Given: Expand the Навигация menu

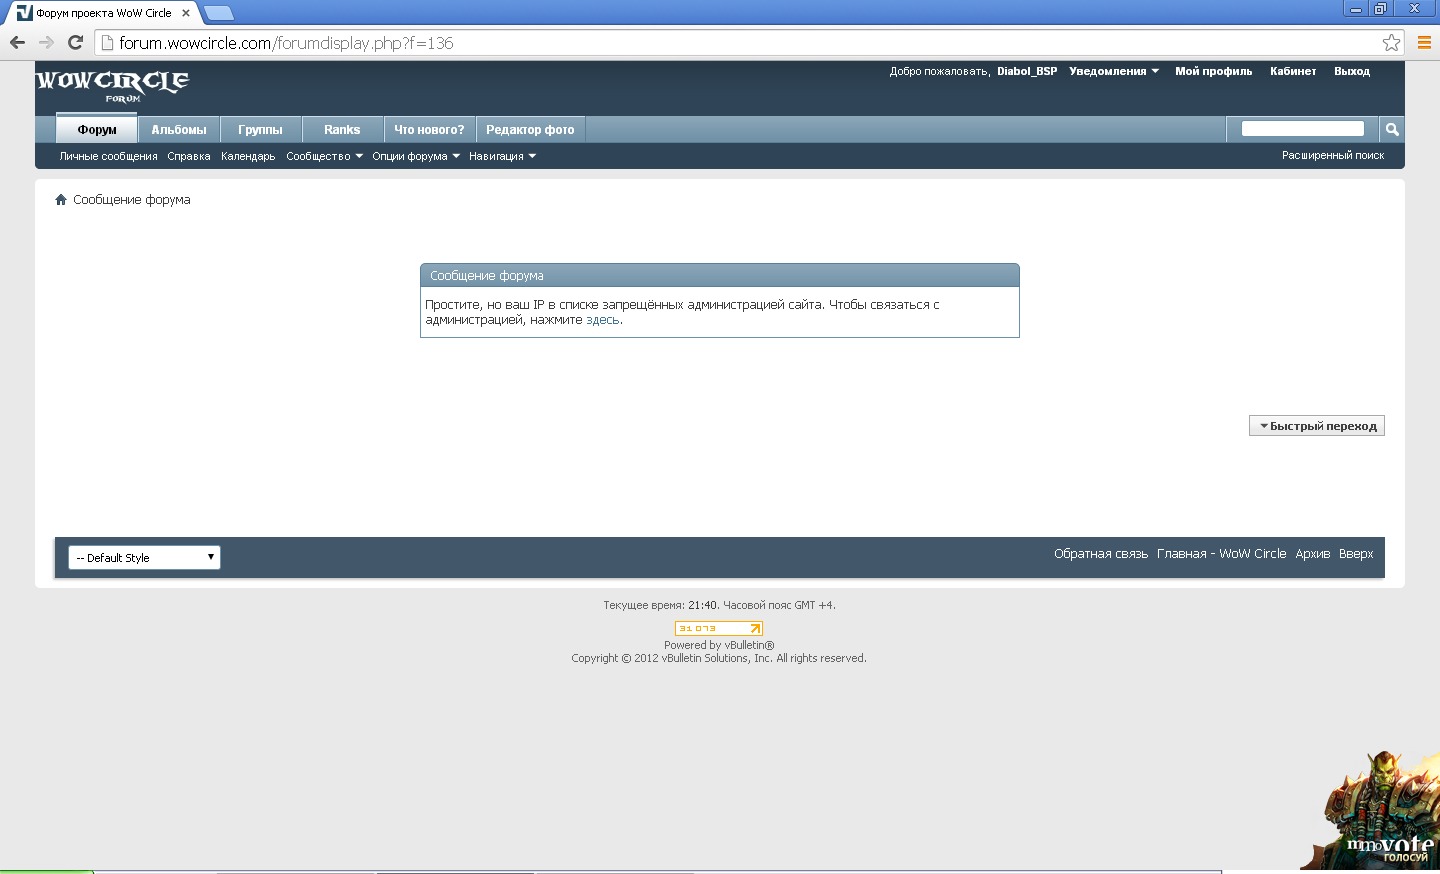Looking at the screenshot, I should pyautogui.click(x=502, y=156).
